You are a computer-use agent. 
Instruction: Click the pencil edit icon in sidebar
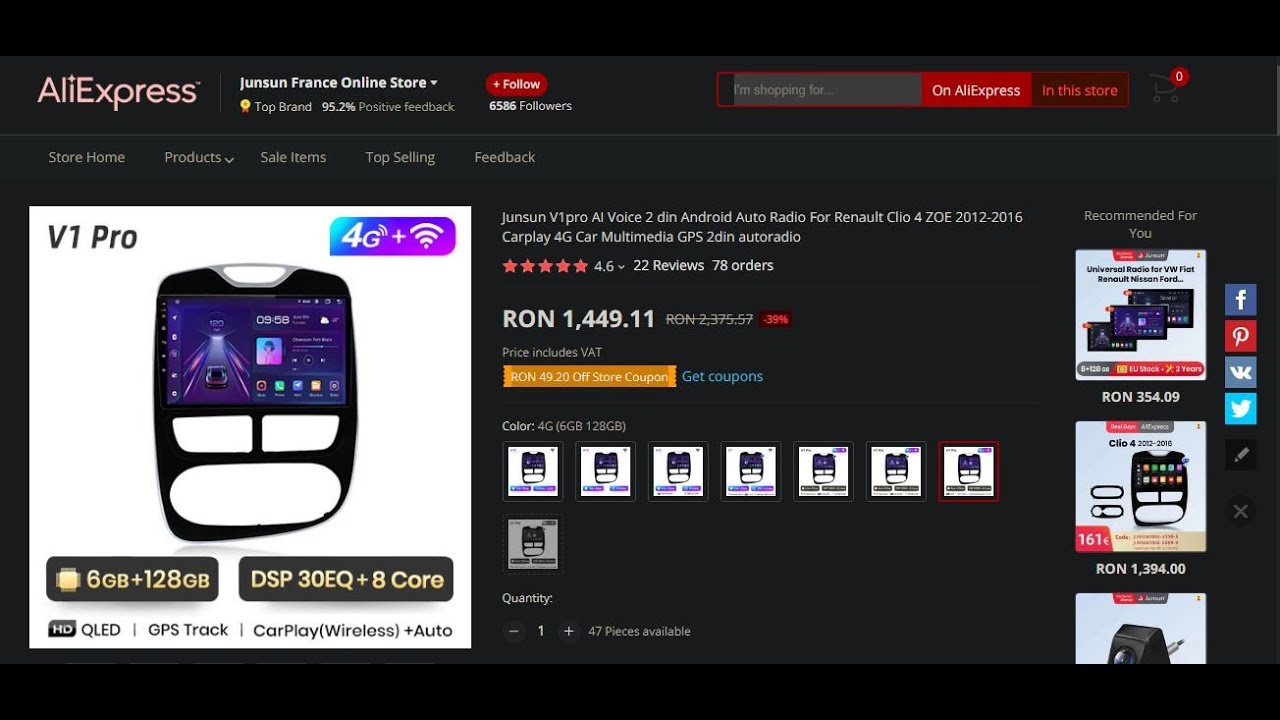click(x=1241, y=454)
